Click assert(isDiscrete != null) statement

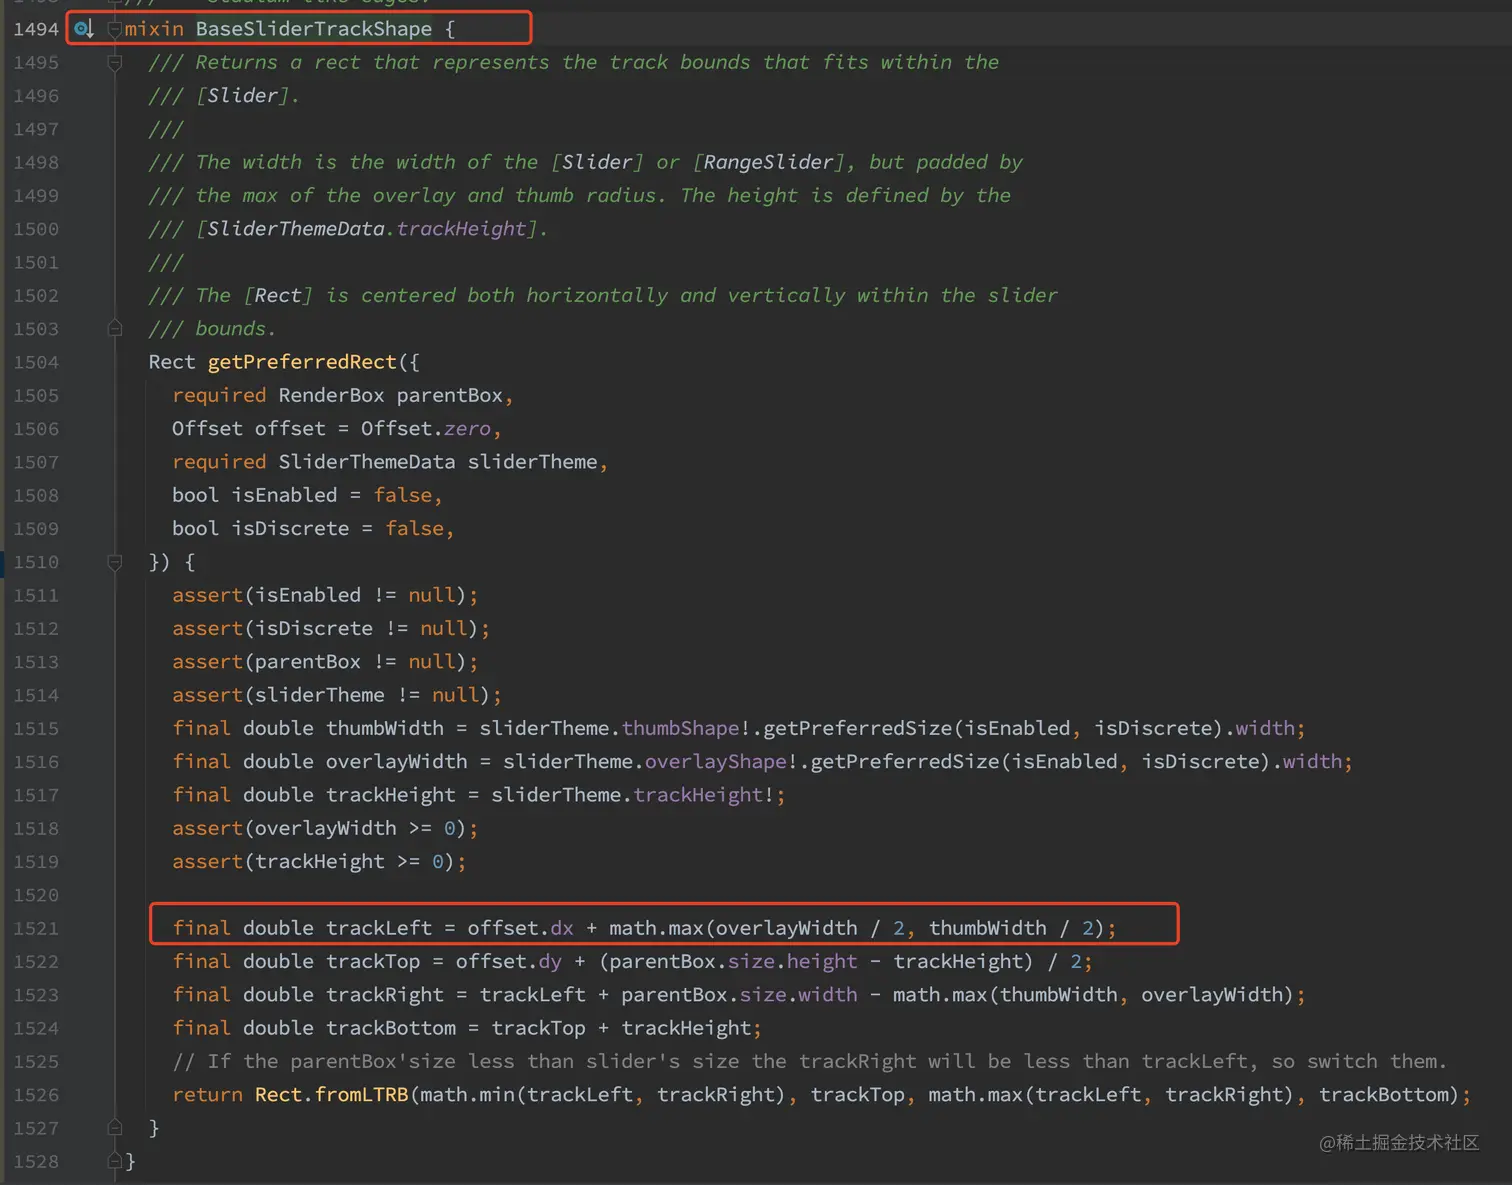tap(331, 628)
